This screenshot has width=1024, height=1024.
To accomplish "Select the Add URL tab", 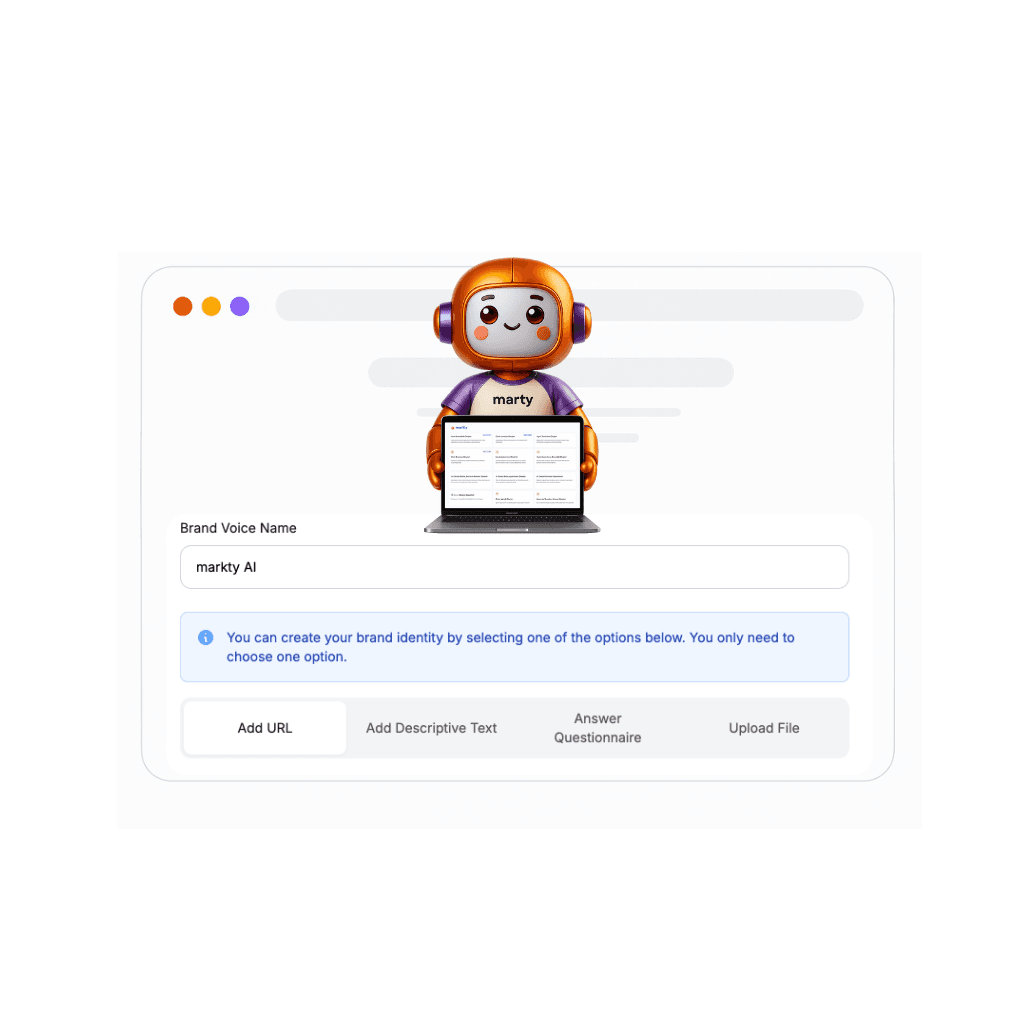I will 264,728.
